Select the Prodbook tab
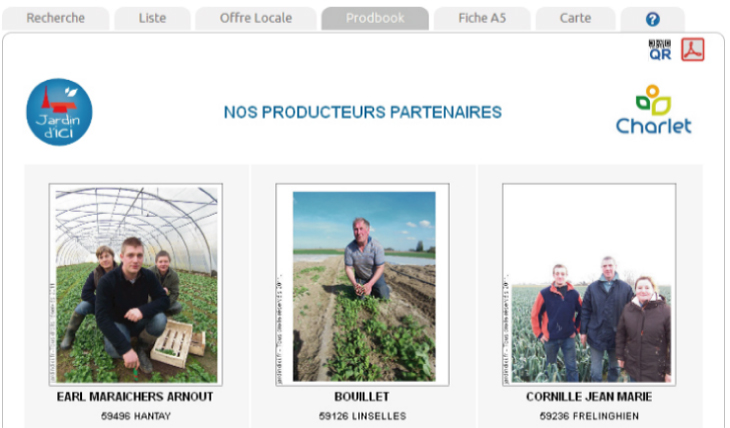Viewport: 730px width, 428px height. coord(375,18)
